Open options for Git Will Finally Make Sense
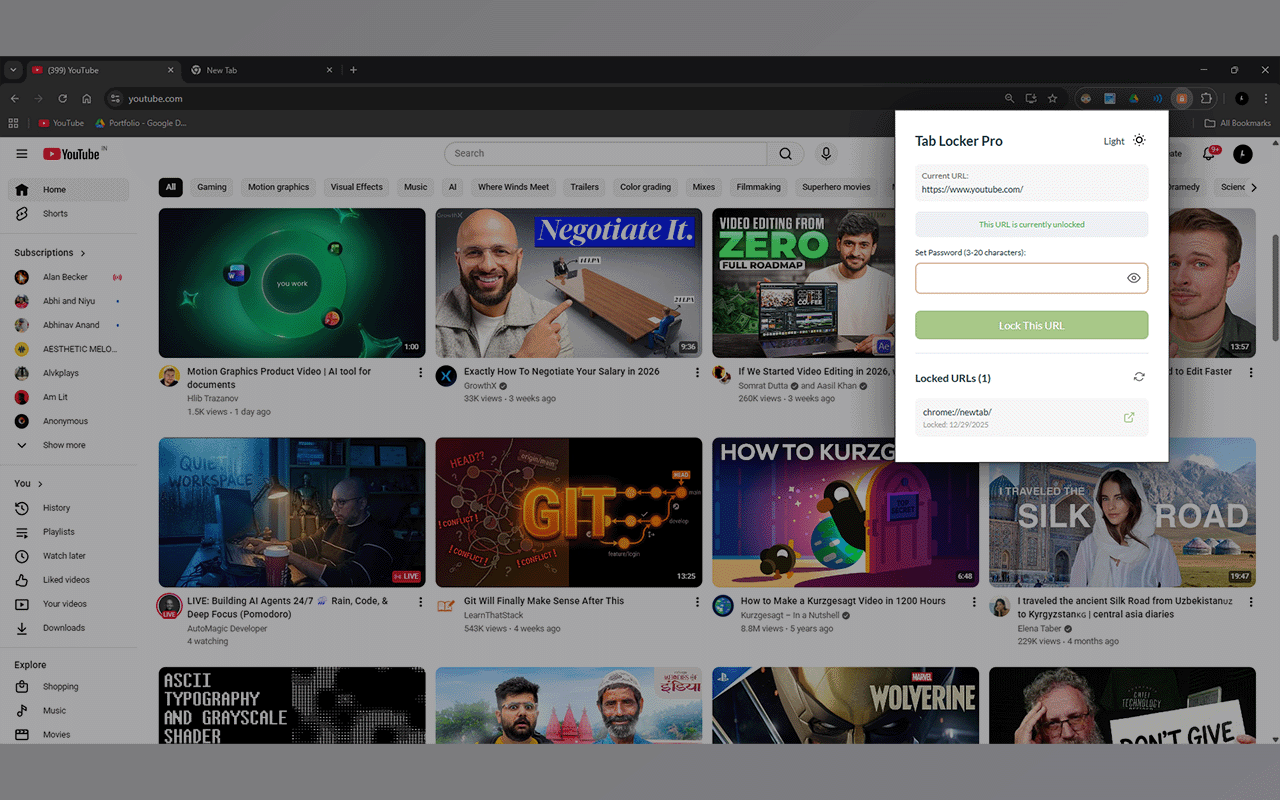The height and width of the screenshot is (800, 1280). [x=698, y=602]
